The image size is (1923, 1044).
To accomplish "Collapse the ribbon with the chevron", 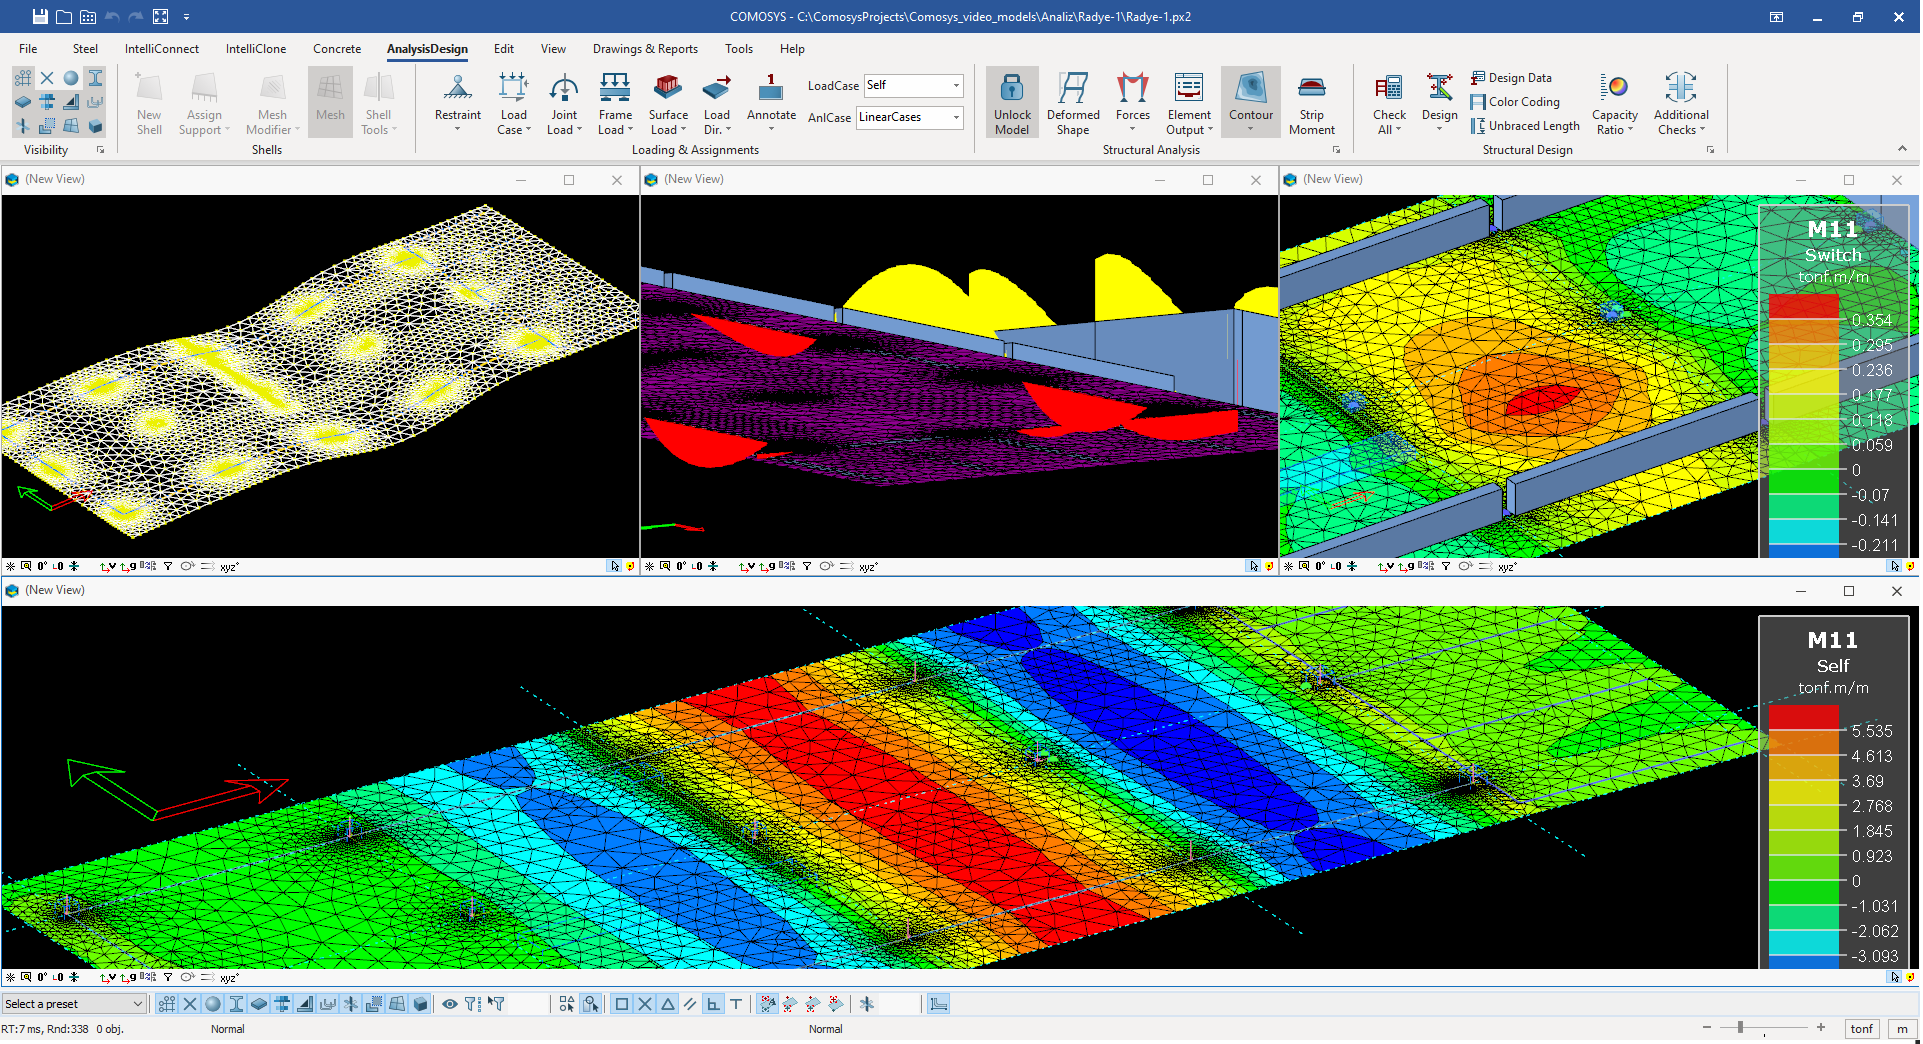I will point(1902,149).
